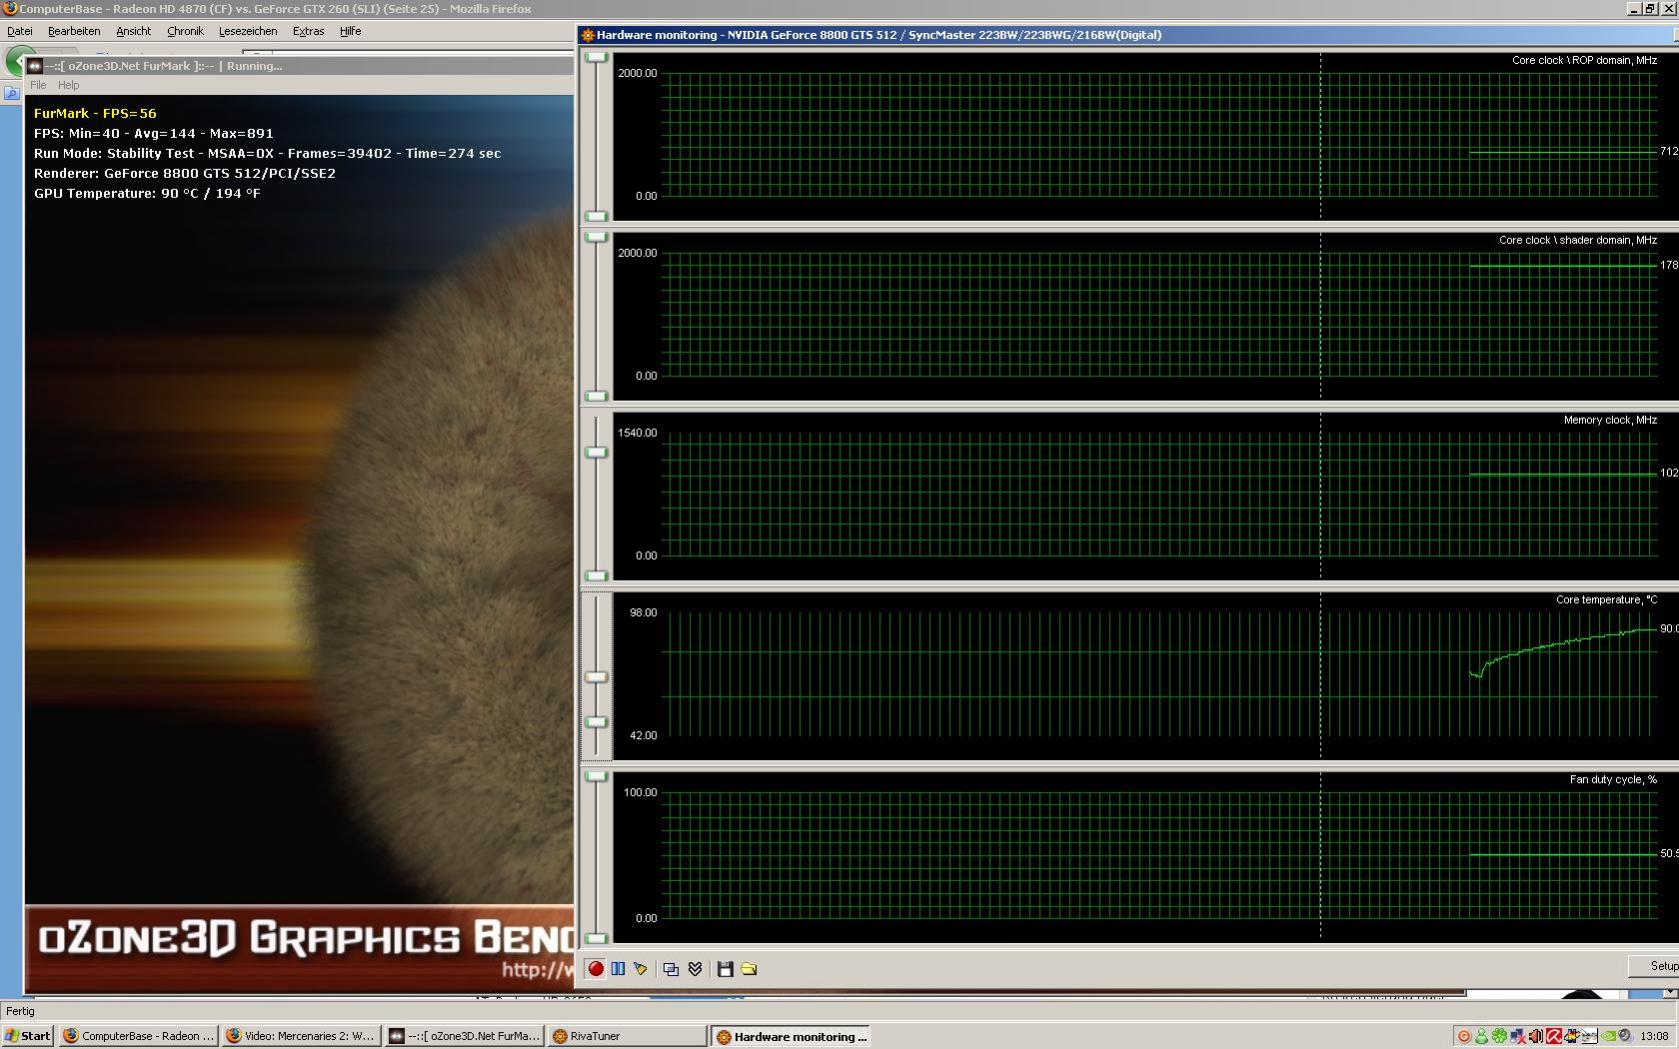Click the Fan duty cycle, % graph label
This screenshot has width=1679, height=1049.
pos(1613,780)
